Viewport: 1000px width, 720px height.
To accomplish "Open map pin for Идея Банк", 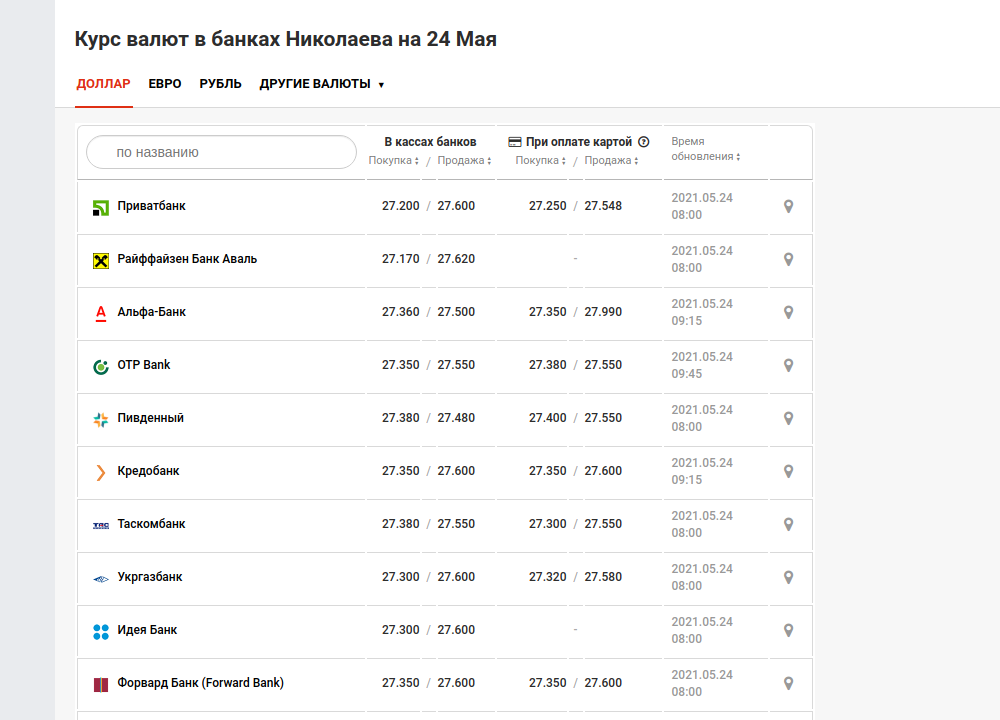I will (x=789, y=630).
